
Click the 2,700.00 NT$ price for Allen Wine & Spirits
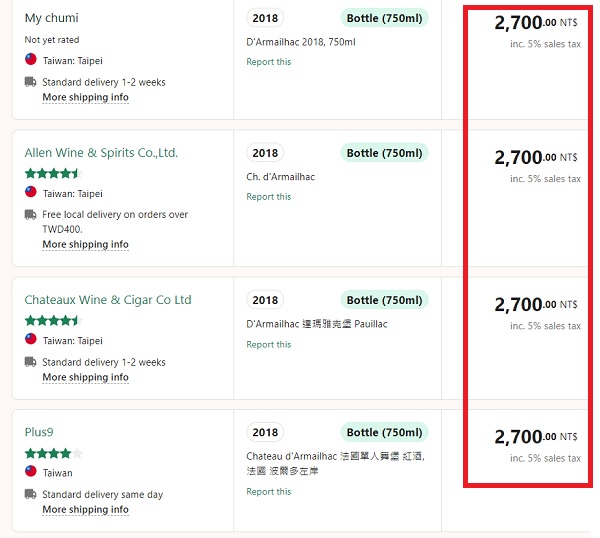536,157
